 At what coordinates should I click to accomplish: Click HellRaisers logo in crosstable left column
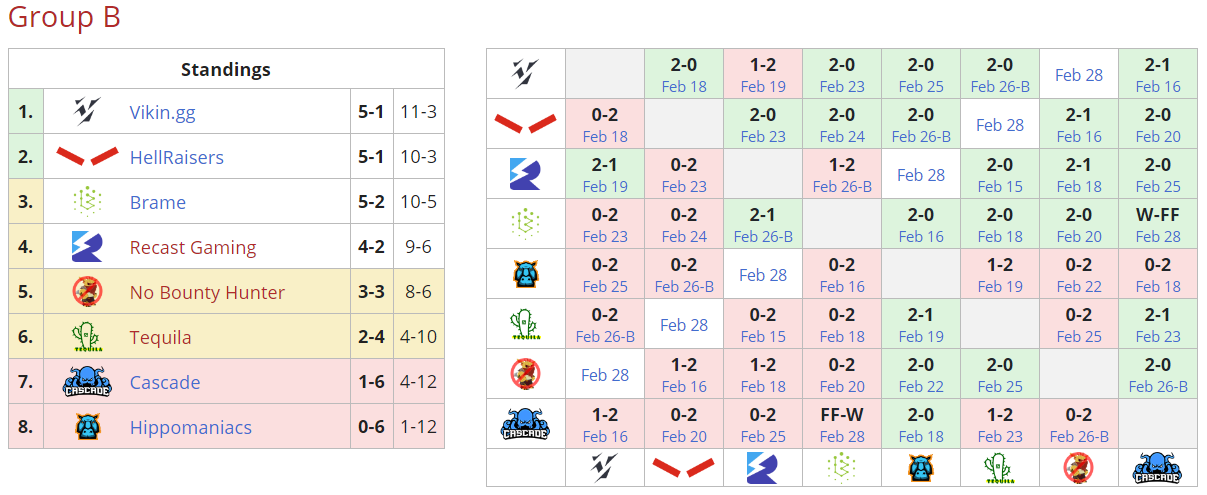[525, 124]
